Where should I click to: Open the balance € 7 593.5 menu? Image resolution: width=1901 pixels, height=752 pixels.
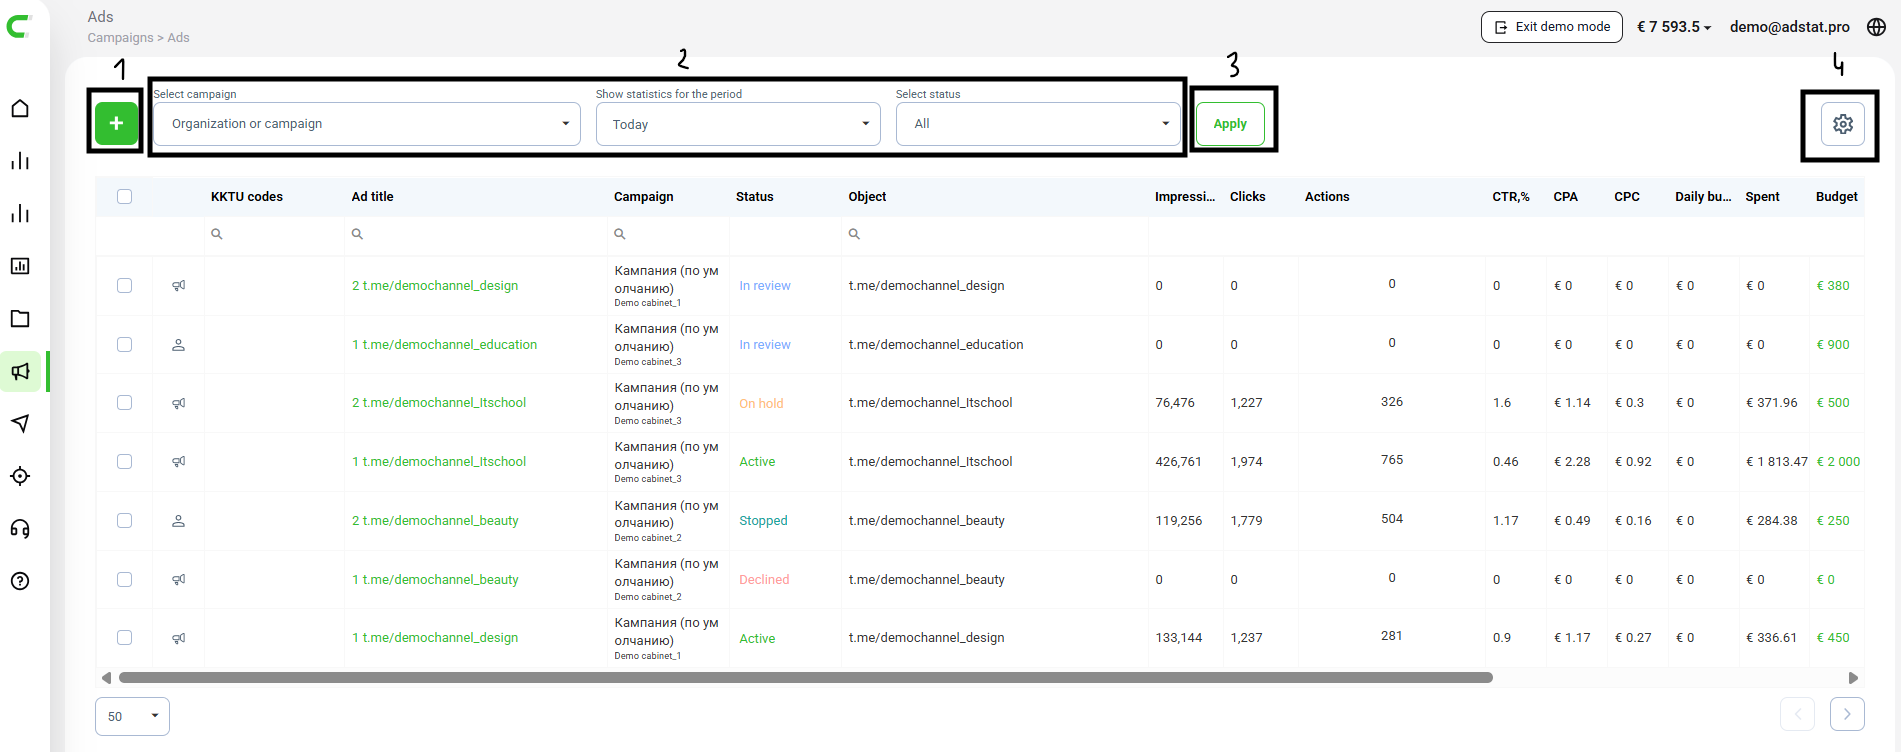[x=1674, y=27]
